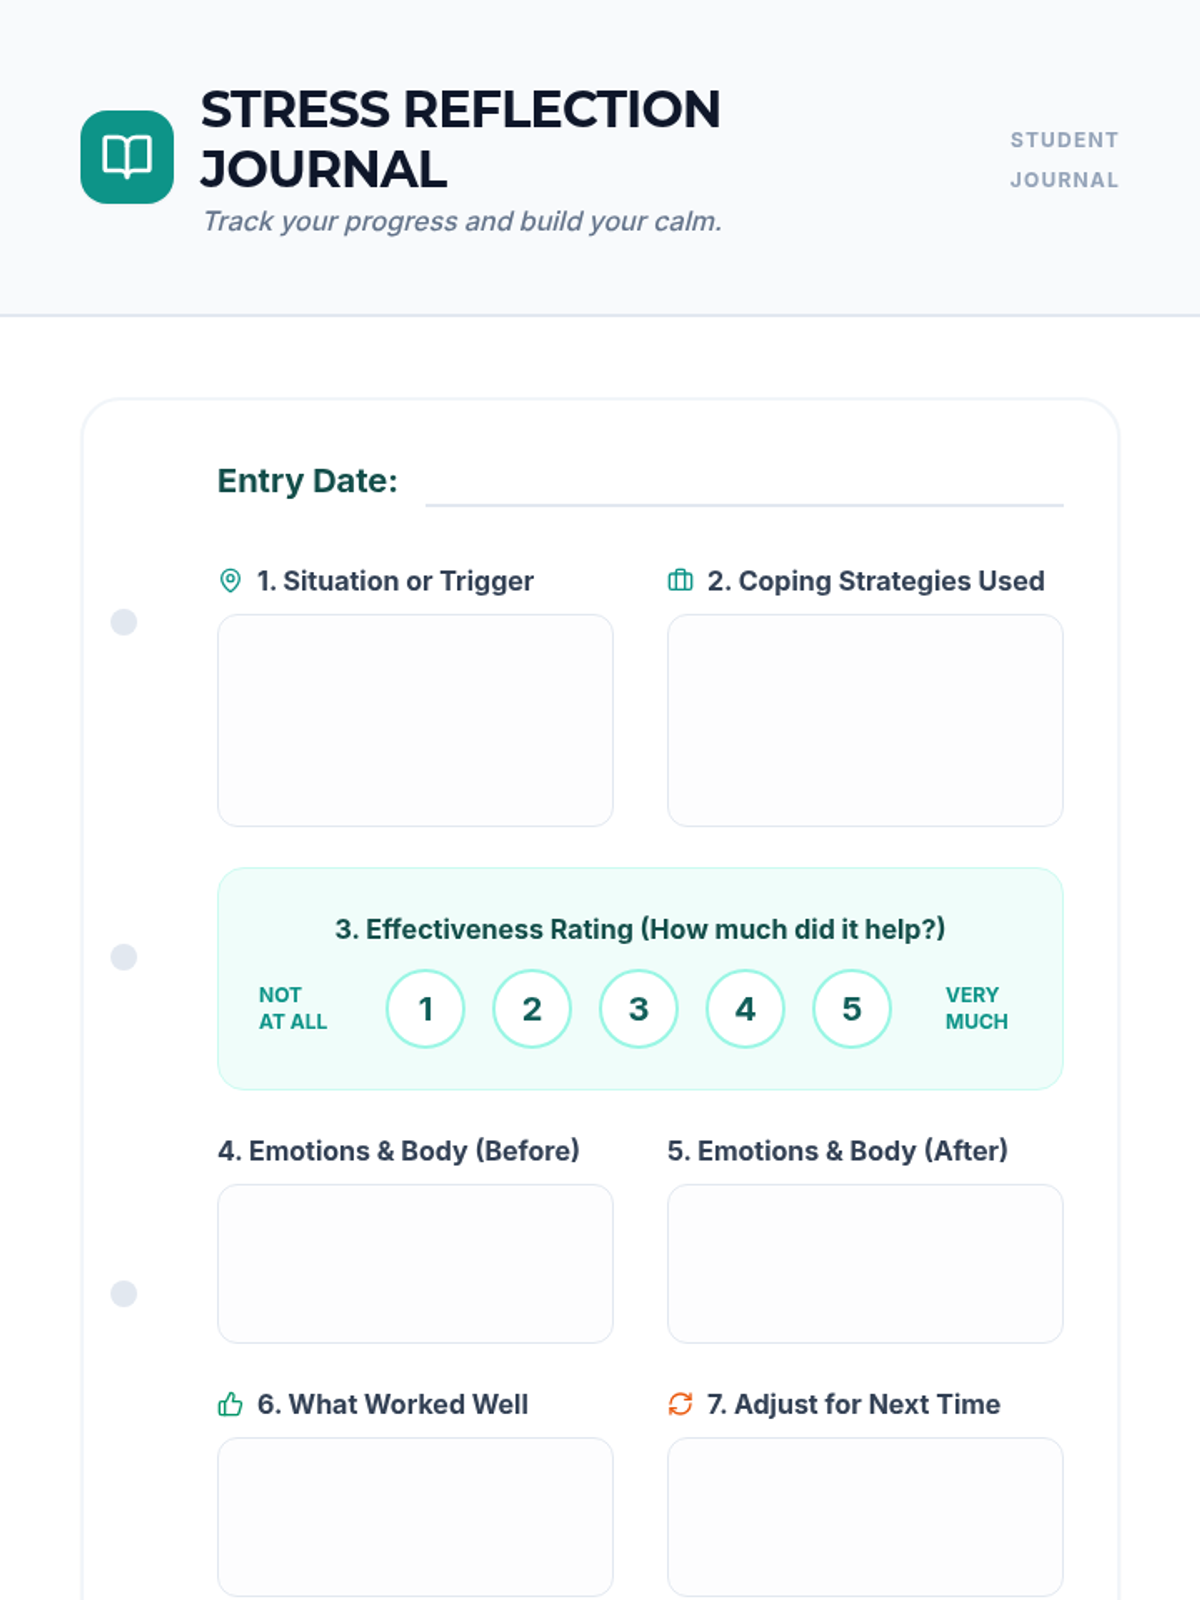
Task: Click the Coping Strategies Used text box
Action: click(865, 720)
